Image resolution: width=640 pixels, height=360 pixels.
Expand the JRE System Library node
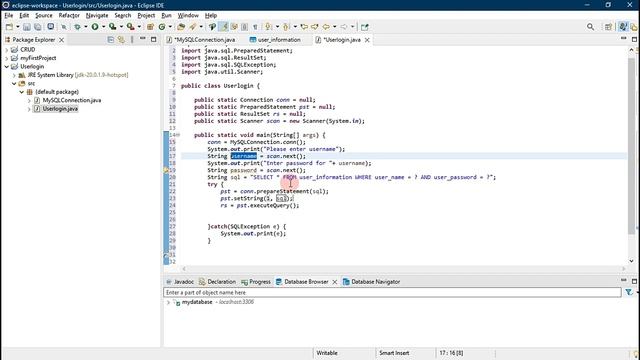(x=14, y=75)
